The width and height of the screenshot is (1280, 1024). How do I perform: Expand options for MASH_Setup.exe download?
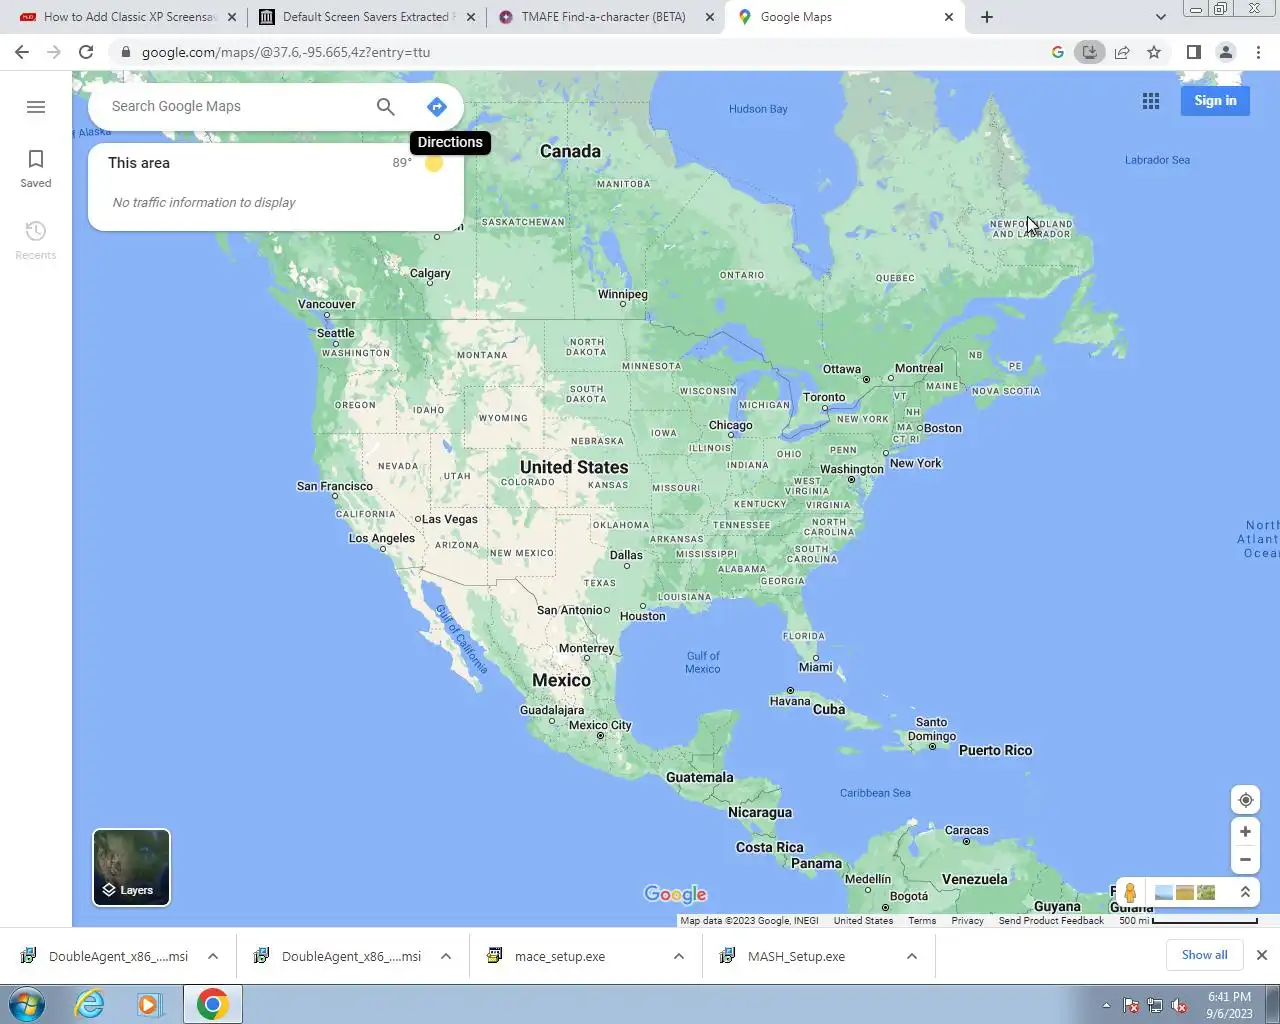click(912, 957)
